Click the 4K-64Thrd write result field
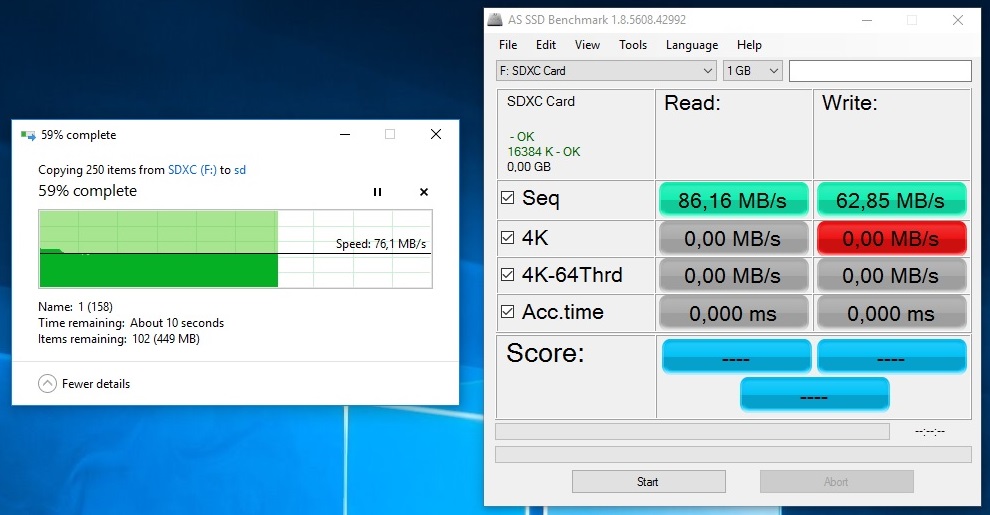The image size is (990, 515). [891, 275]
